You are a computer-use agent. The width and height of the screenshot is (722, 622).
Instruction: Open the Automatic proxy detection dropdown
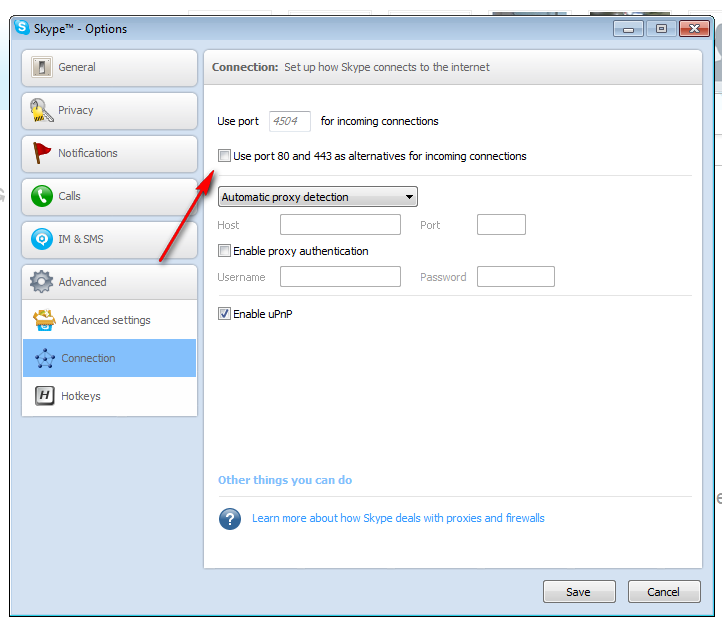pyautogui.click(x=318, y=197)
